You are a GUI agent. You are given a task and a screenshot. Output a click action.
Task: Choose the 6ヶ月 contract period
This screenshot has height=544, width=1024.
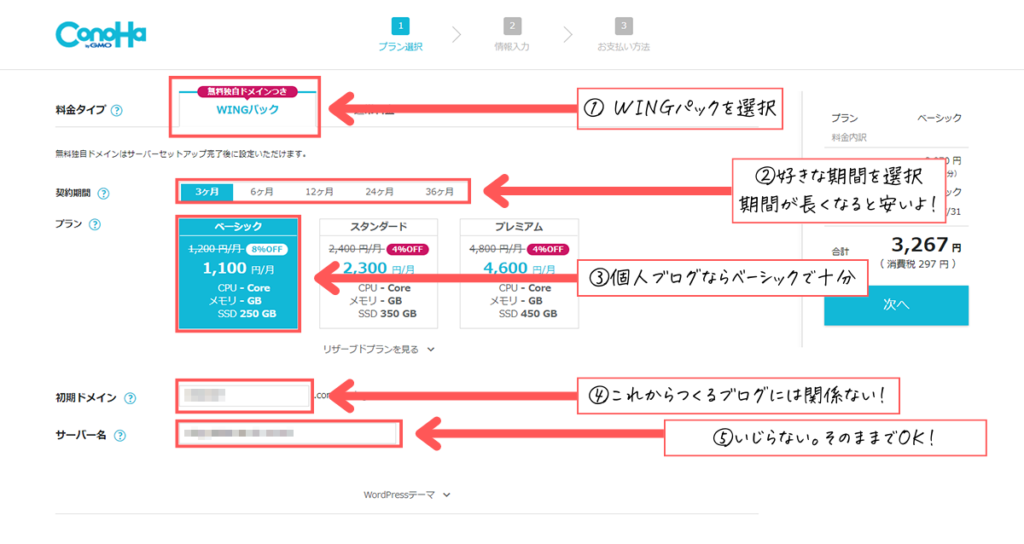(262, 191)
